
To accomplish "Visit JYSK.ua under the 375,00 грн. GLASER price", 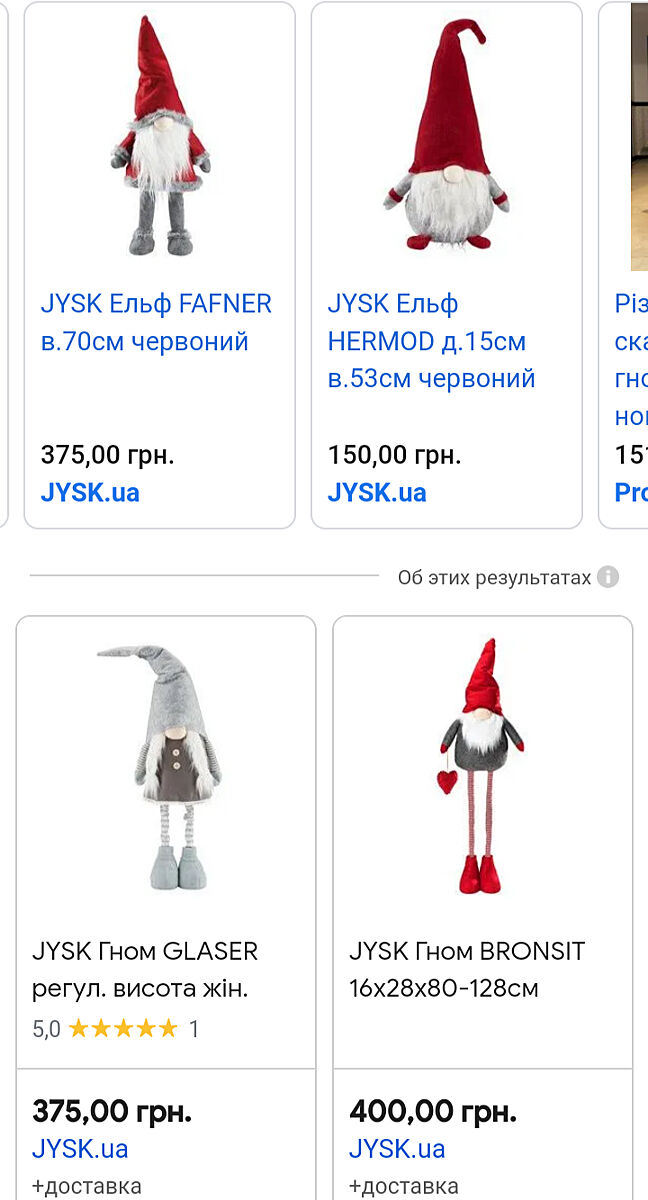I will click(80, 1149).
